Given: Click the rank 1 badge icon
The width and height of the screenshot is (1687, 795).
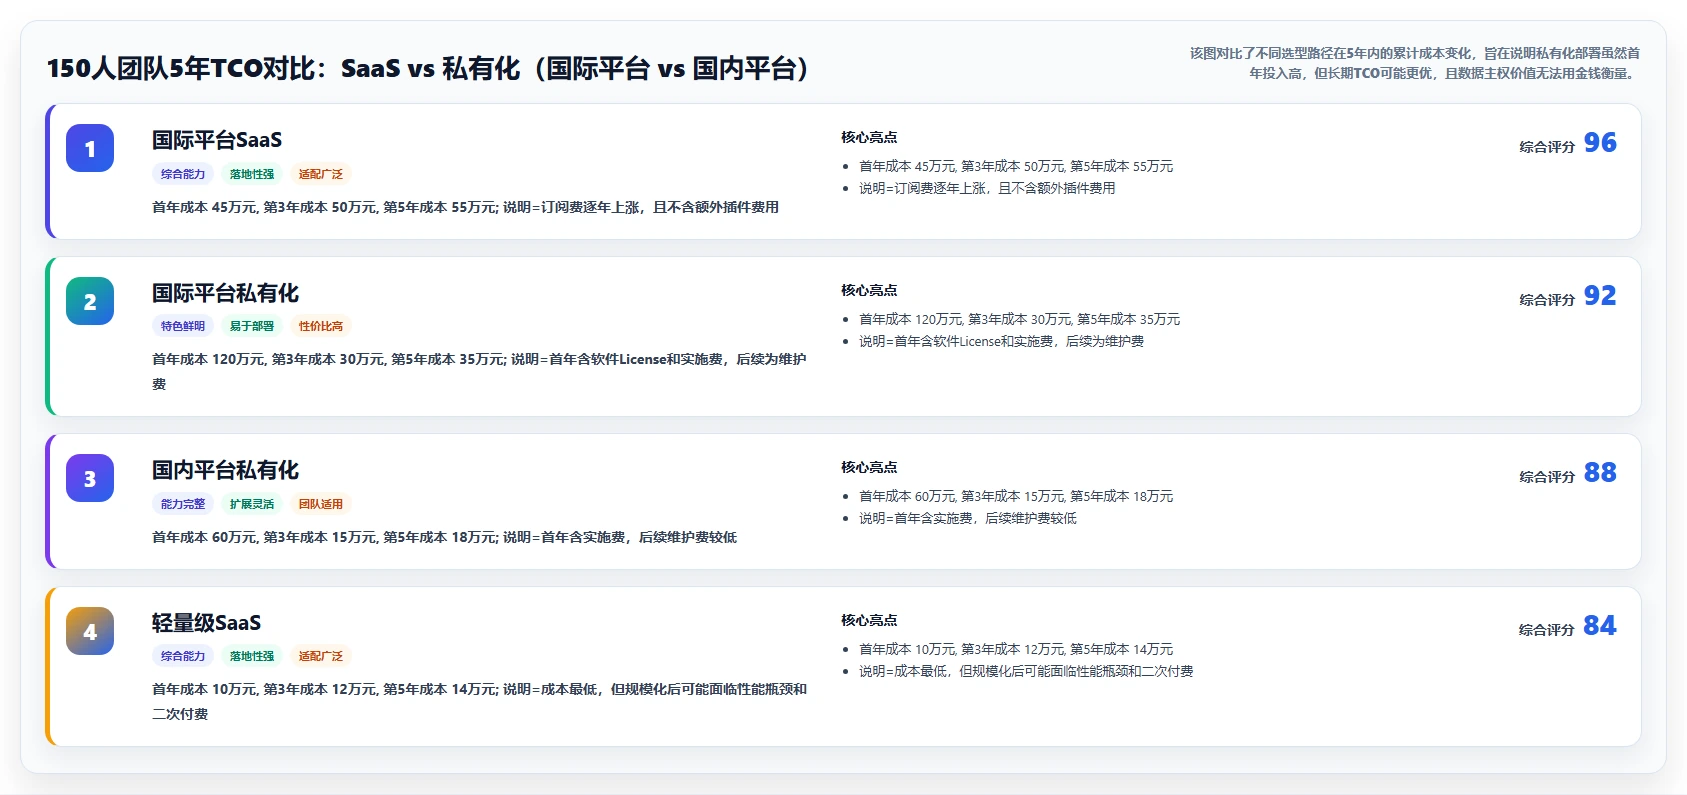Looking at the screenshot, I should pyautogui.click(x=90, y=148).
